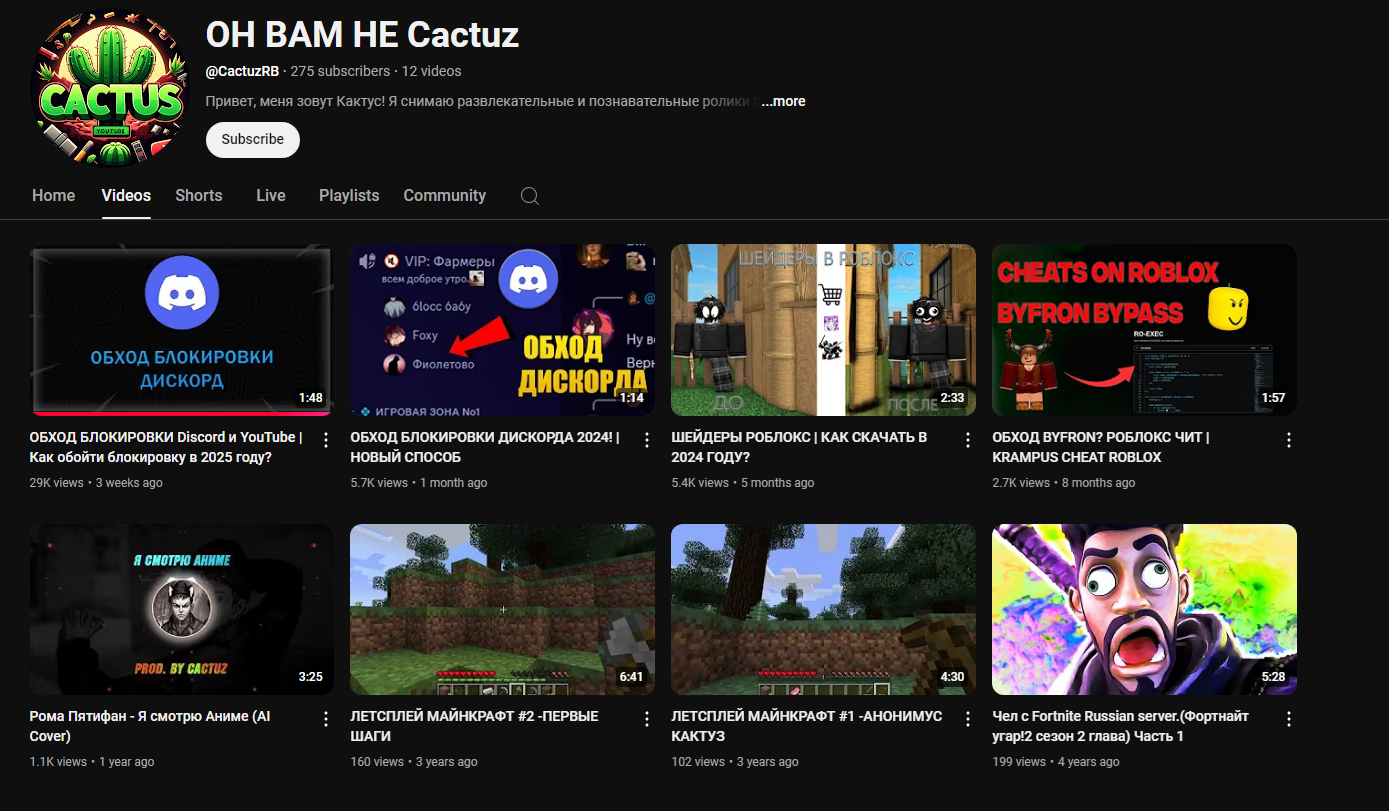Image resolution: width=1389 pixels, height=811 pixels.
Task: Click the 29K views metadata line
Action: tap(96, 483)
